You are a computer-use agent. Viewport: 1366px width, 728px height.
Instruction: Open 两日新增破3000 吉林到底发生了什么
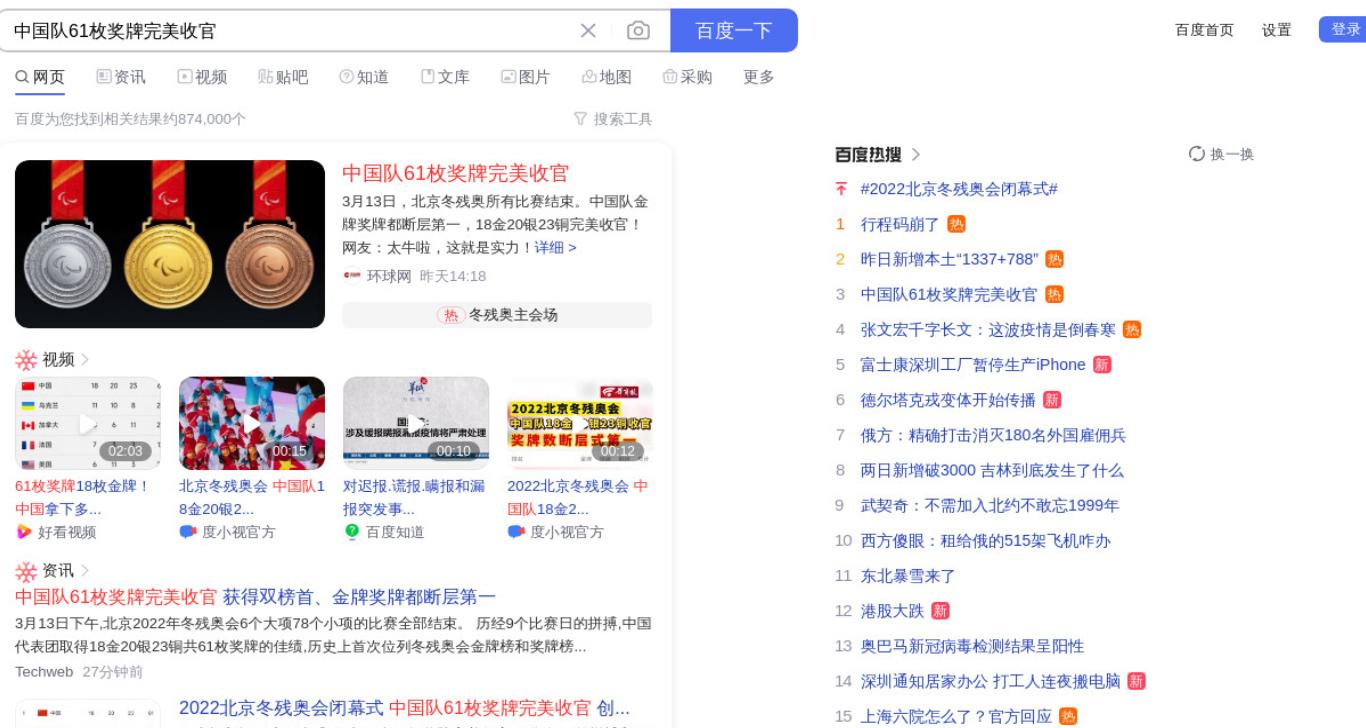(992, 470)
